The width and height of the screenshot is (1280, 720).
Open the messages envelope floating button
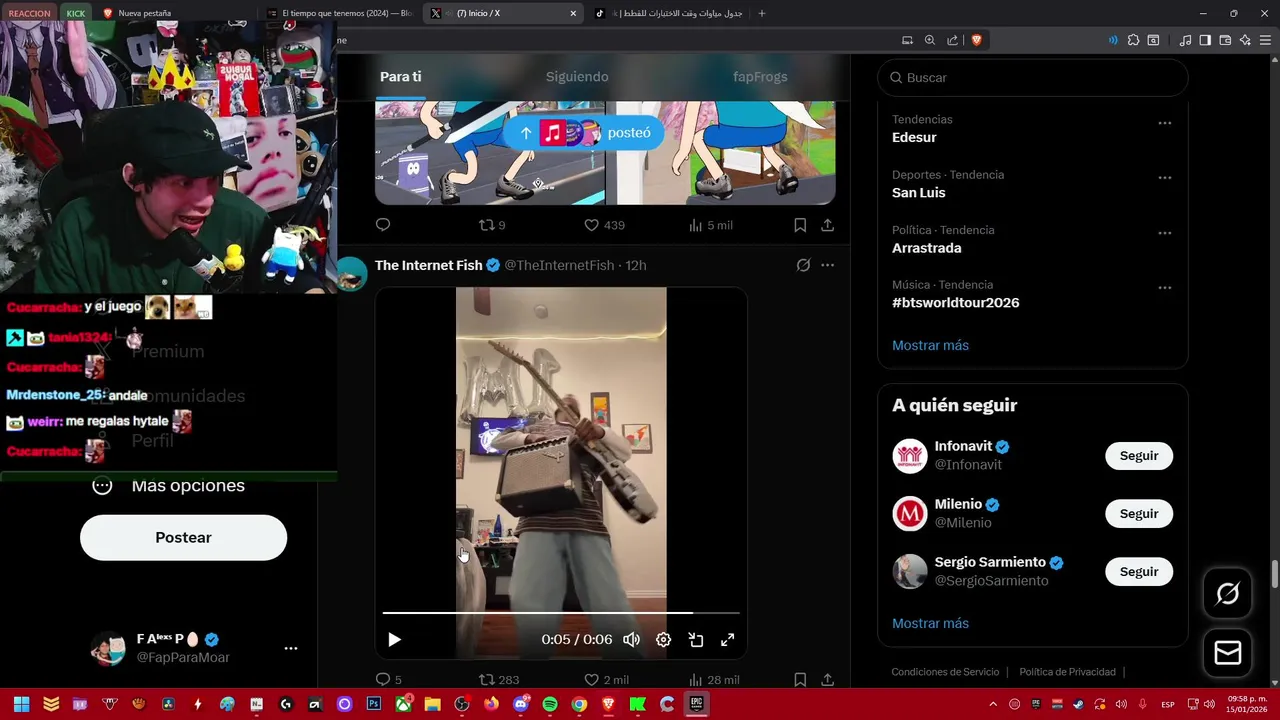[1227, 653]
